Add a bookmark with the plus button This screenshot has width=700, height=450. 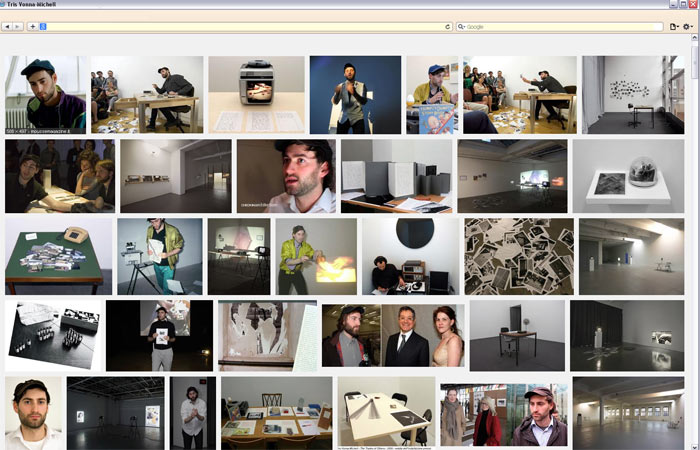[x=33, y=27]
